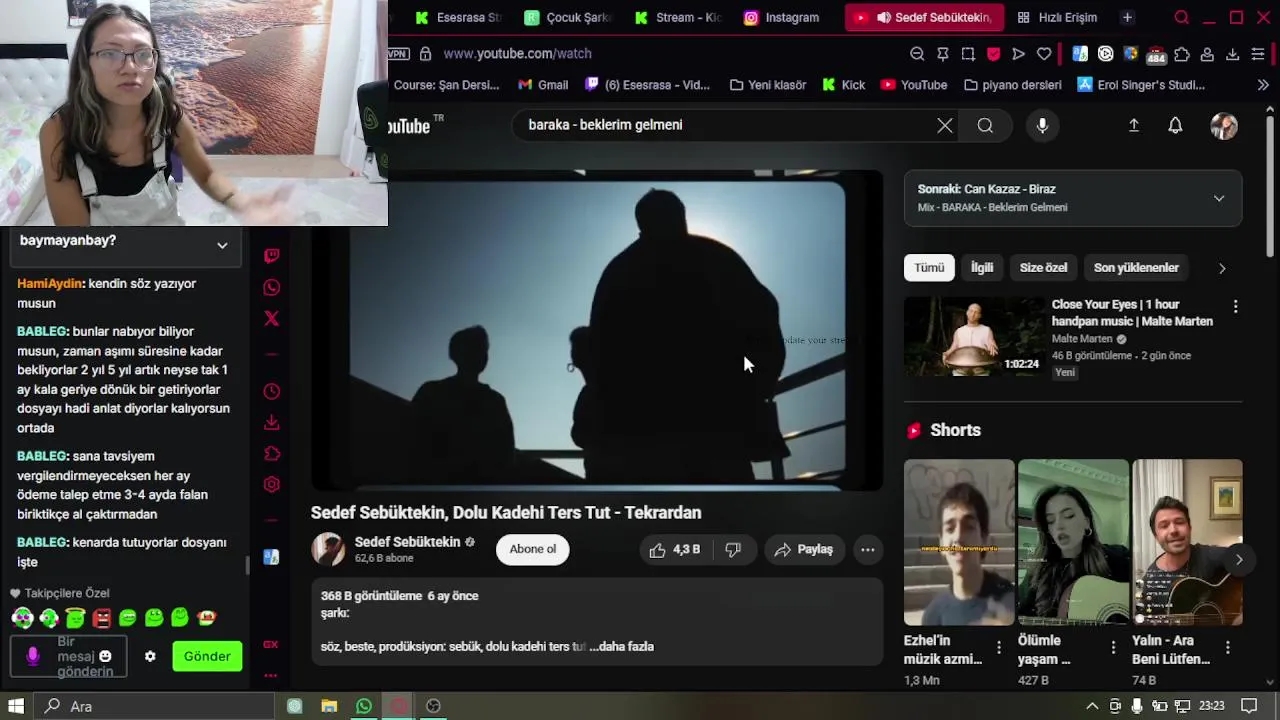Screen dimensions: 1280x720
Task: Open YouTube notifications bell
Action: pyautogui.click(x=1175, y=125)
